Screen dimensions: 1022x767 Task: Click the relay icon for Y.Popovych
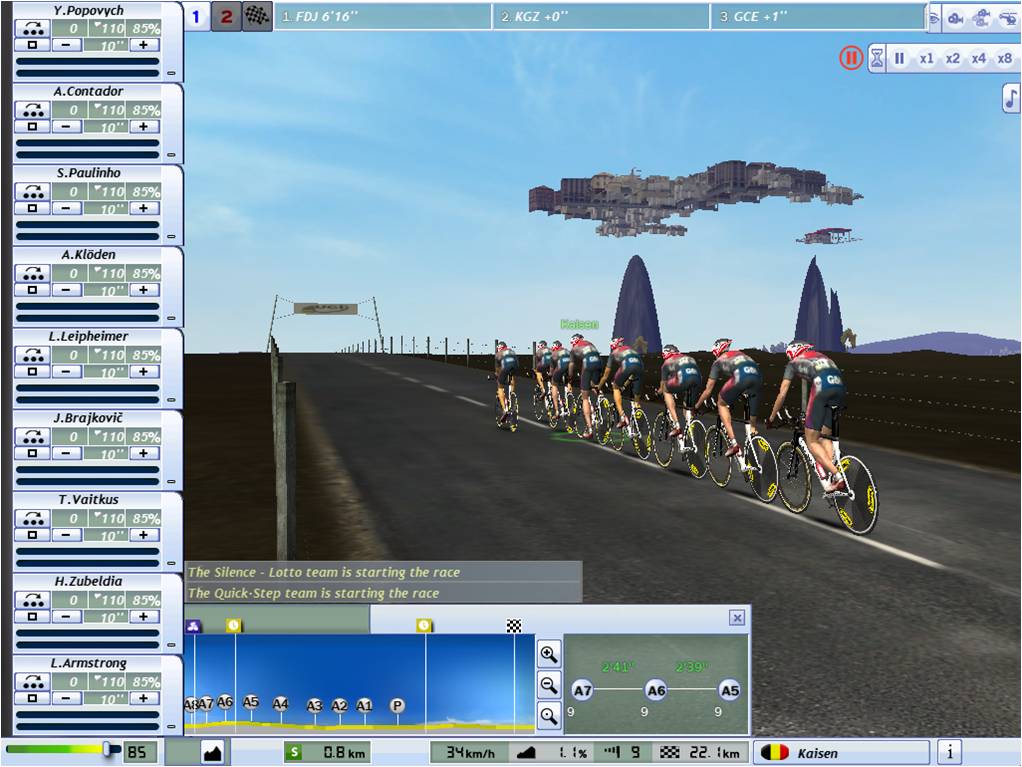pos(33,28)
